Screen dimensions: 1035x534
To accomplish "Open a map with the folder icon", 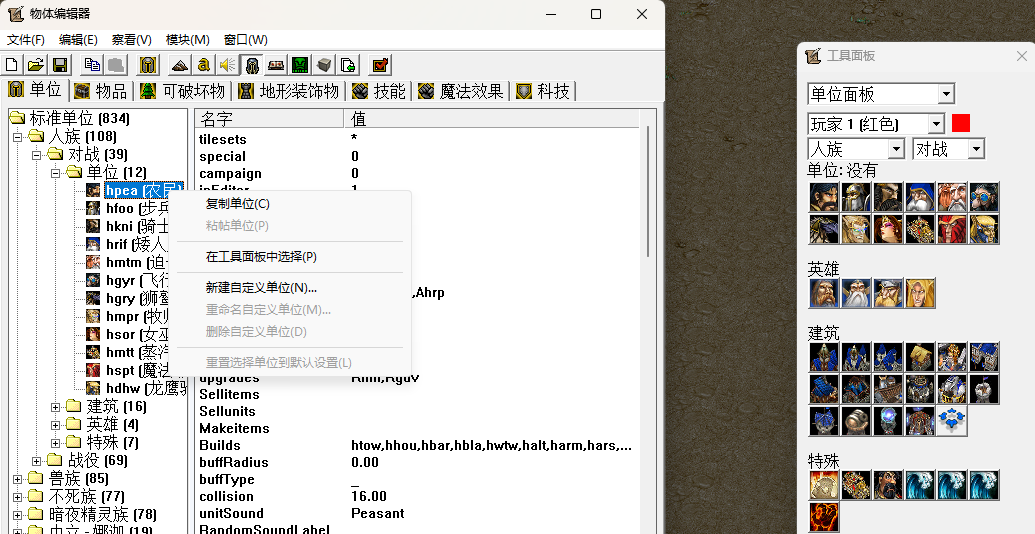I will (36, 65).
